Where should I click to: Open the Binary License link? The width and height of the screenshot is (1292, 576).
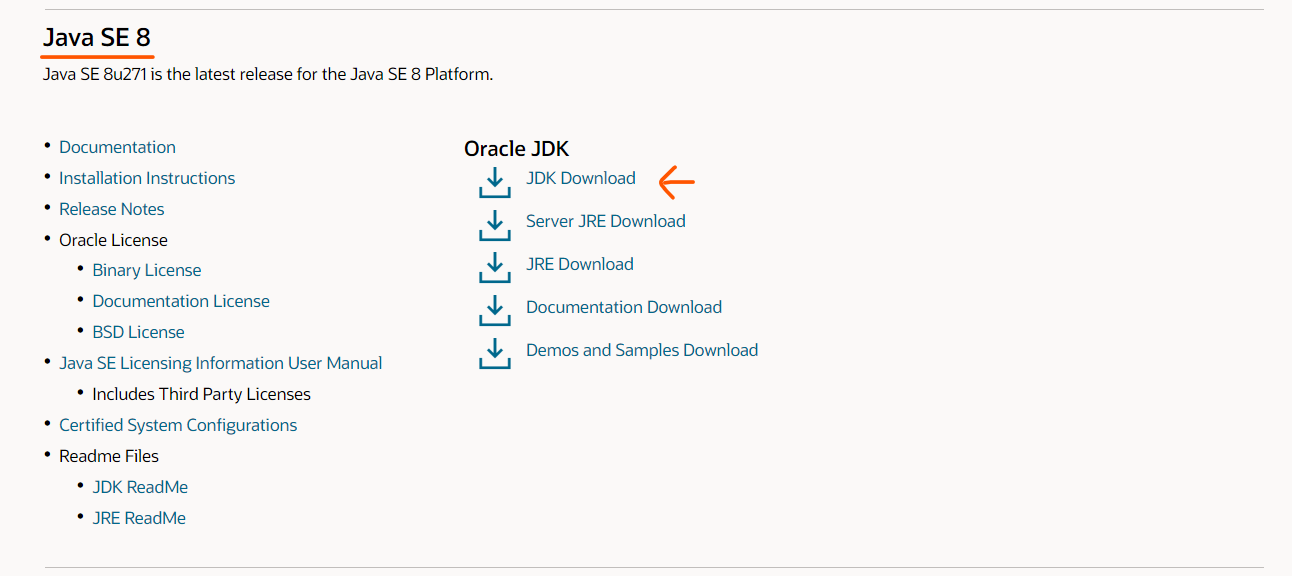coord(147,270)
